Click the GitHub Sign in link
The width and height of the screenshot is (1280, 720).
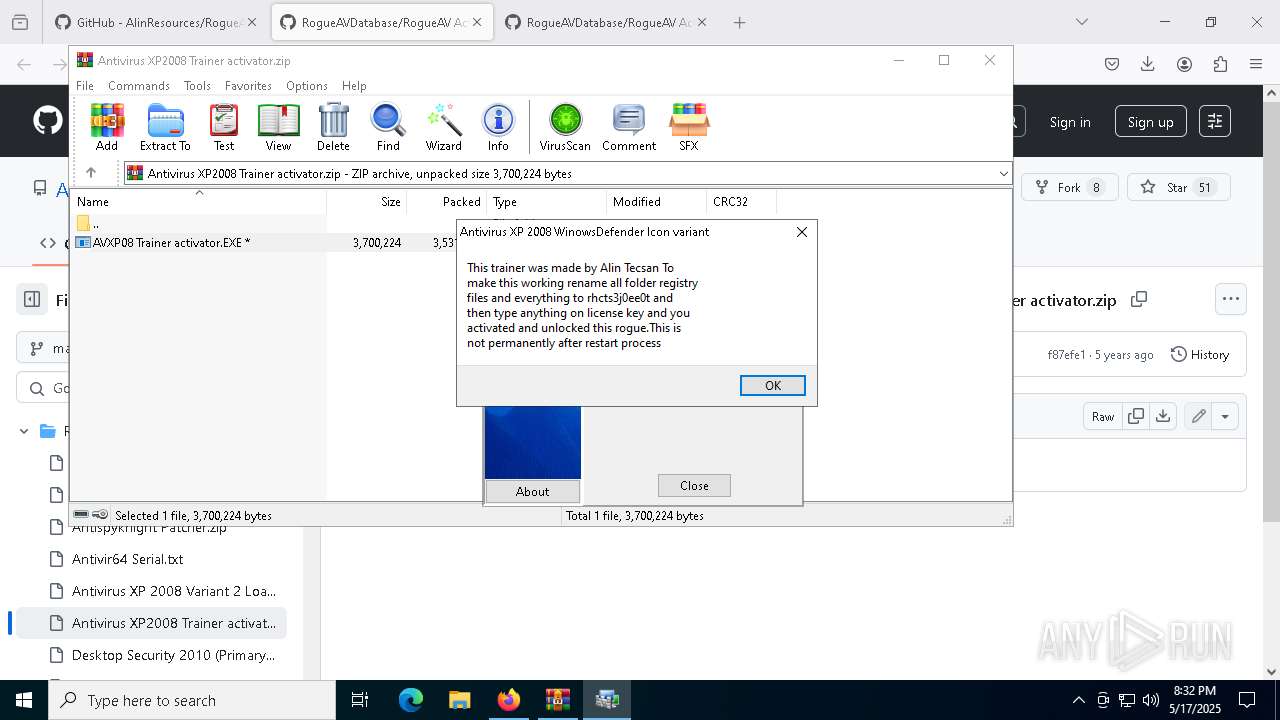click(1070, 122)
